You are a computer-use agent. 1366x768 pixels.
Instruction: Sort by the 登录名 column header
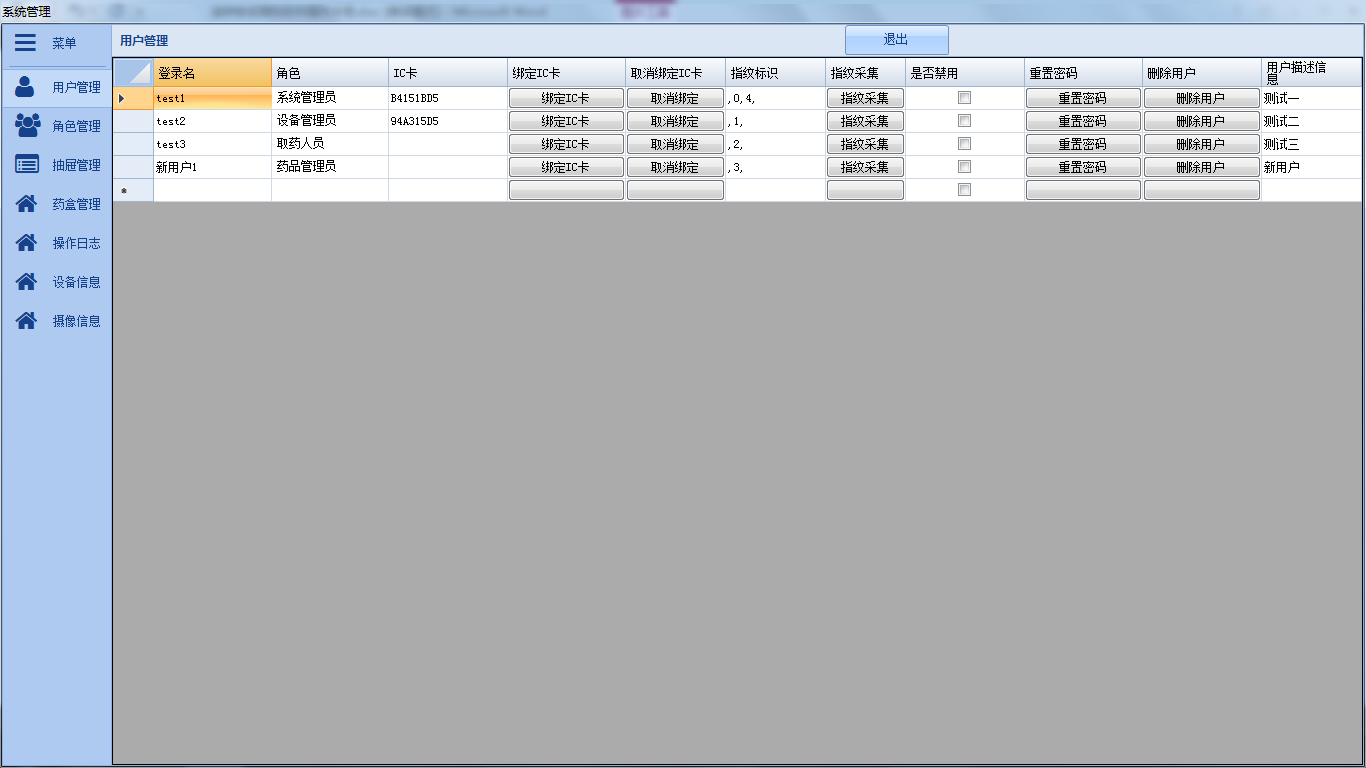point(212,73)
